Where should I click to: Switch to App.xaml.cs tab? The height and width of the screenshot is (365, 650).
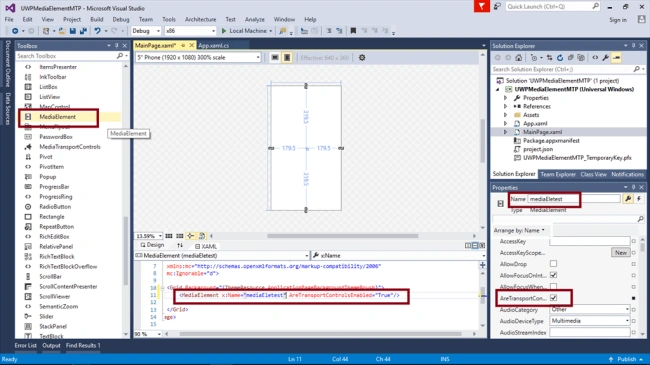coord(213,46)
